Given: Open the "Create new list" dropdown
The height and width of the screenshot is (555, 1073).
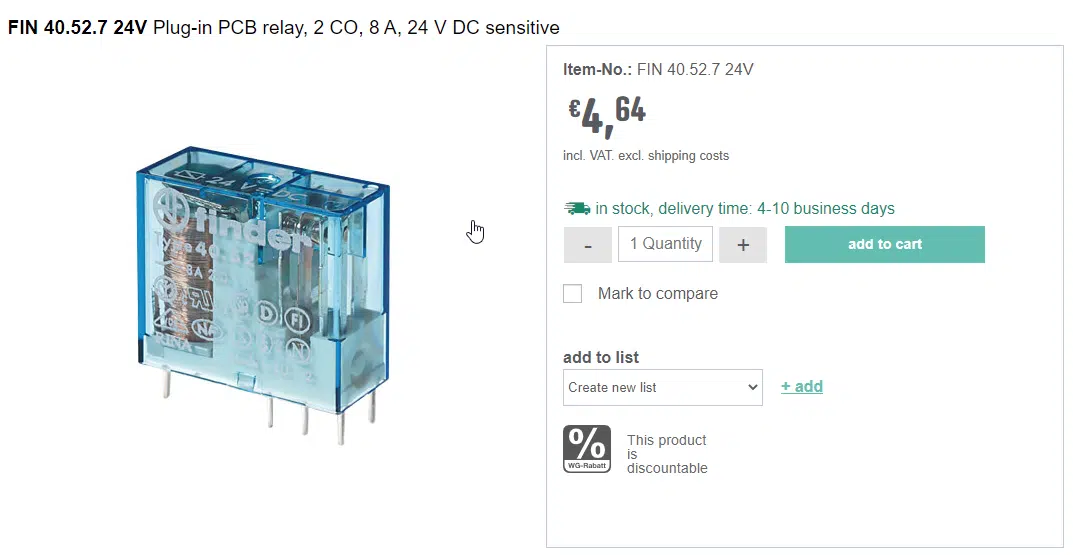Looking at the screenshot, I should pos(662,387).
